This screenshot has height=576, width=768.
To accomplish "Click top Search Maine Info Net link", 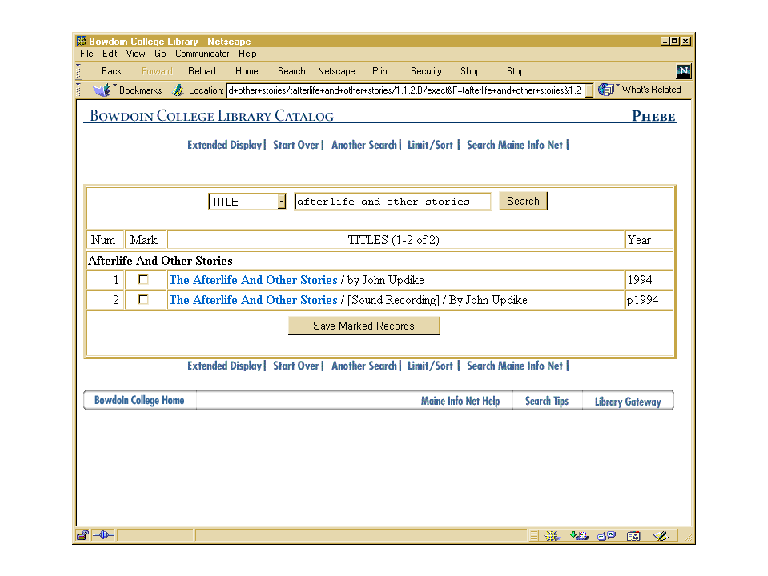I will point(515,145).
